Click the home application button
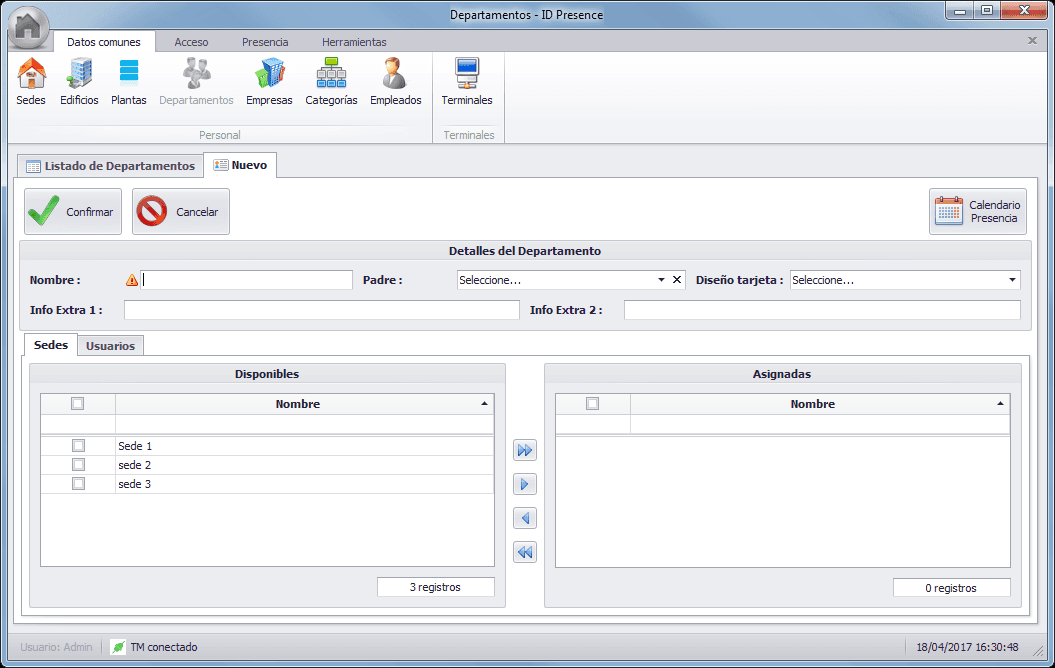This screenshot has width=1055, height=668. (x=29, y=27)
